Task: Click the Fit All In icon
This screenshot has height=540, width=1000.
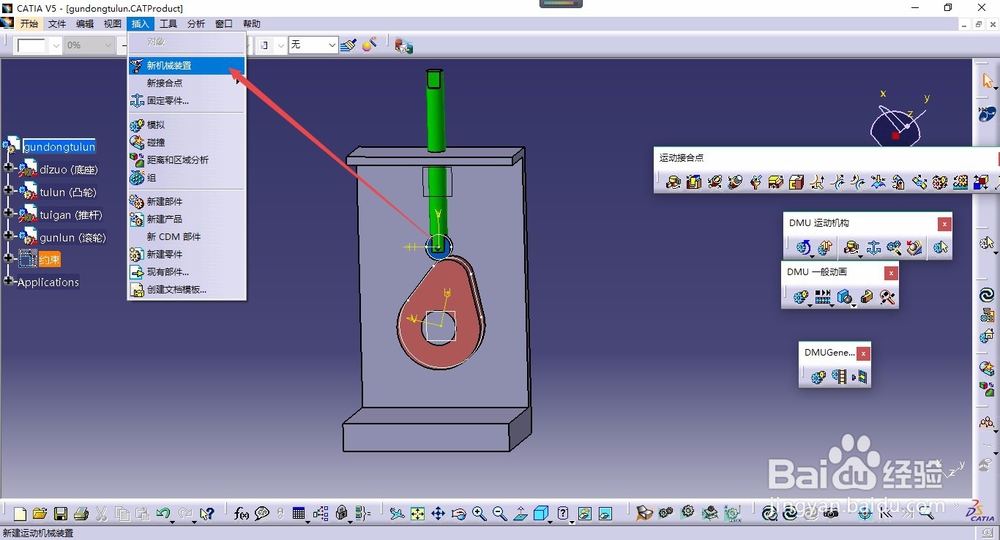Action: [x=418, y=513]
